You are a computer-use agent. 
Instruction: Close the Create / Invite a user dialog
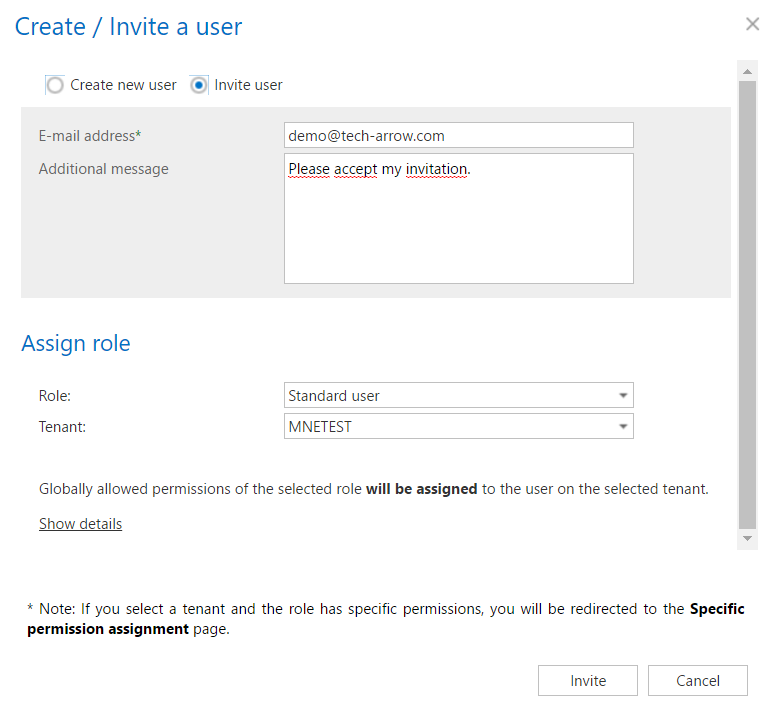(752, 24)
